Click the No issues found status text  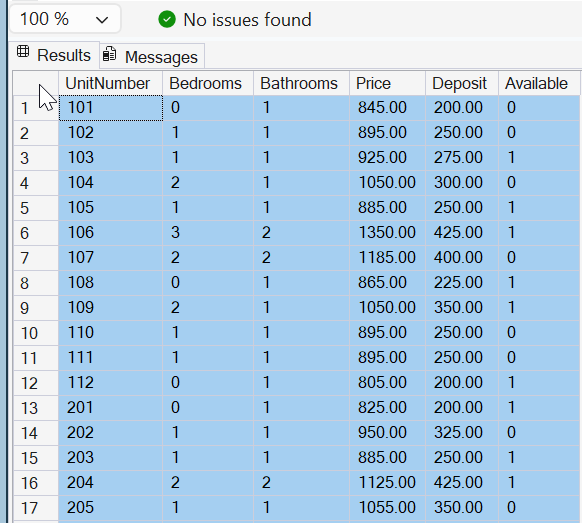coord(247,20)
